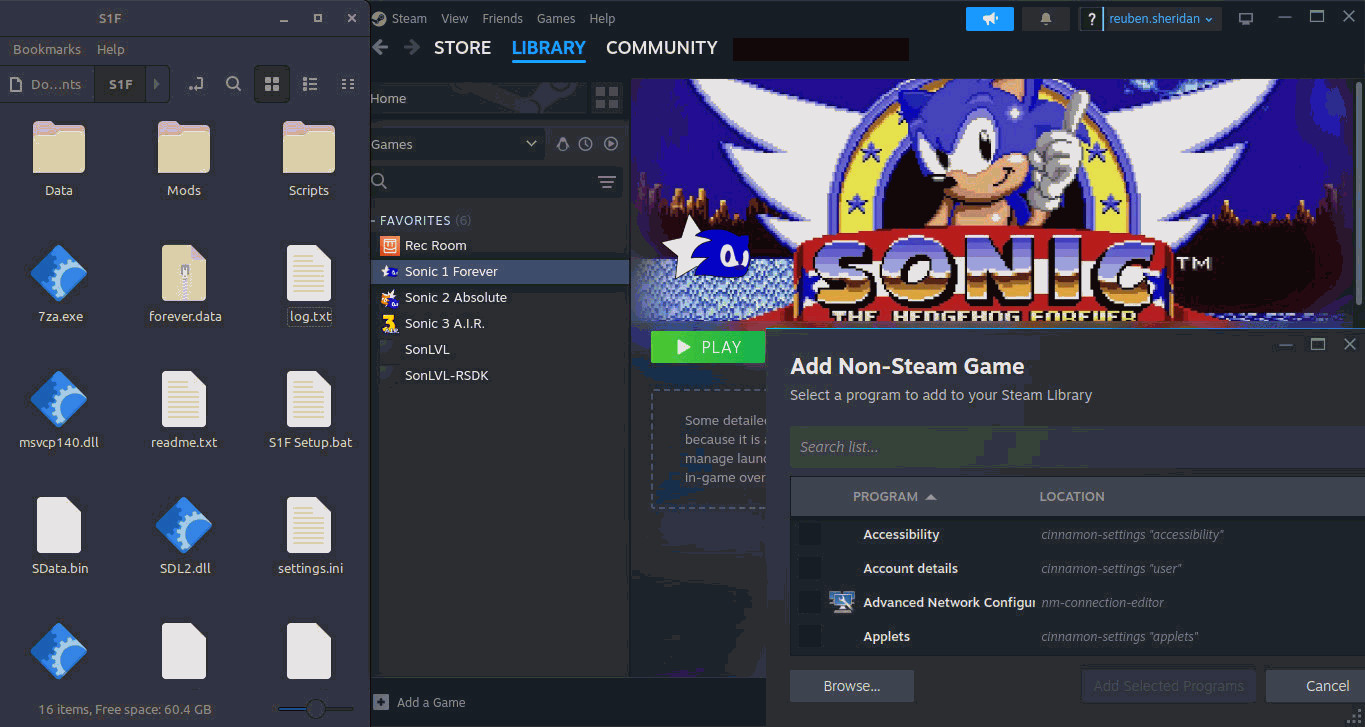This screenshot has height=727, width=1365.
Task: Open advanced library filters icon
Action: point(607,182)
